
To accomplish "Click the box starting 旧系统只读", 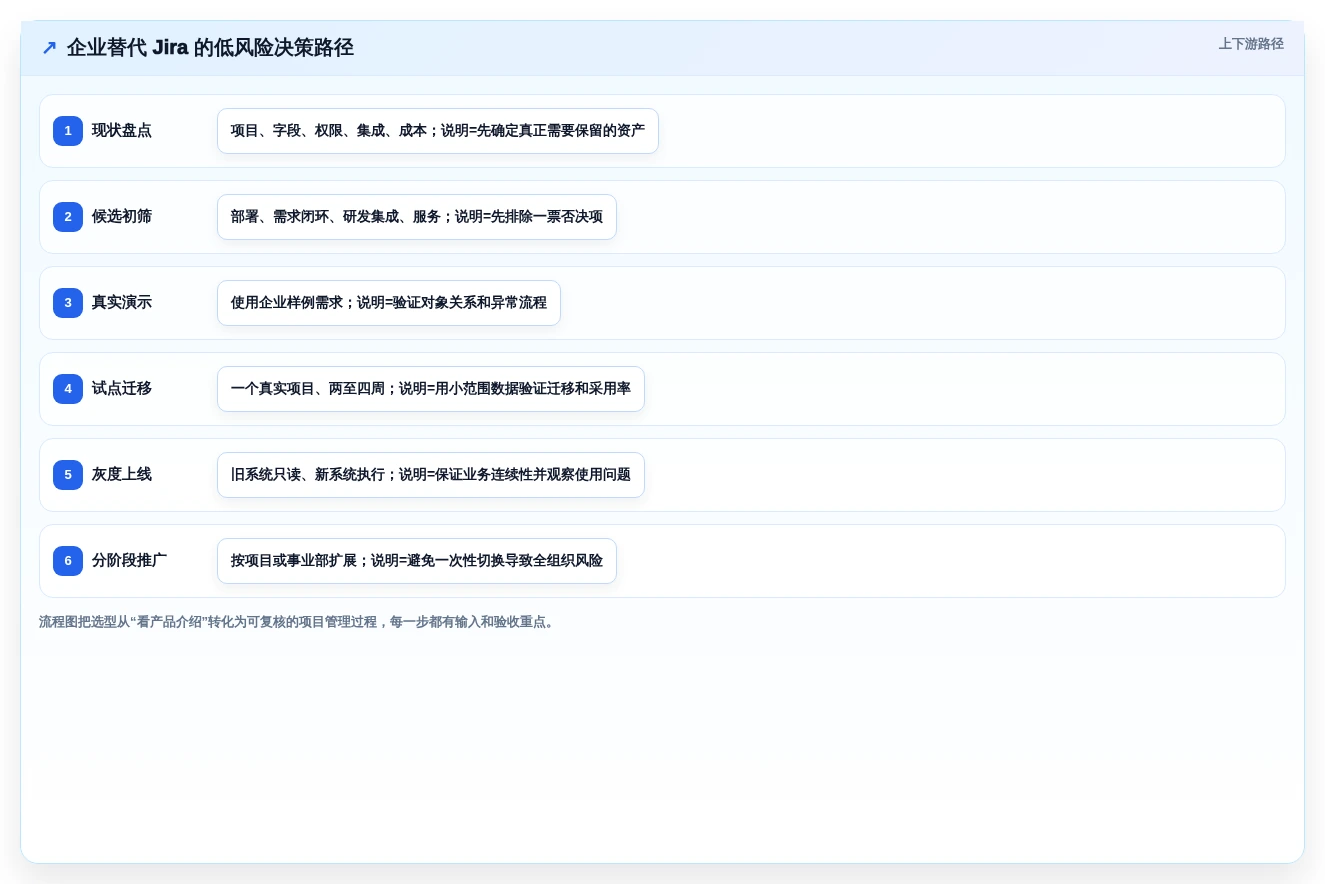I will [x=431, y=475].
